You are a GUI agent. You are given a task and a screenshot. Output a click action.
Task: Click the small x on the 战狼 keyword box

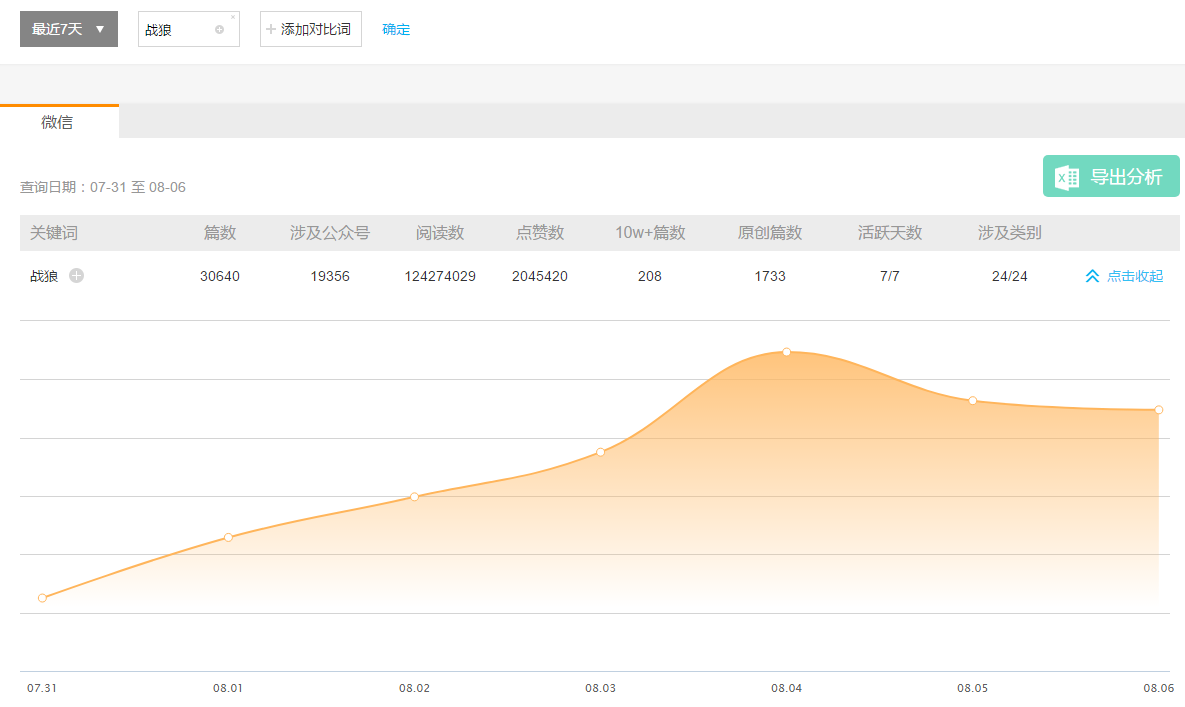coord(233,17)
